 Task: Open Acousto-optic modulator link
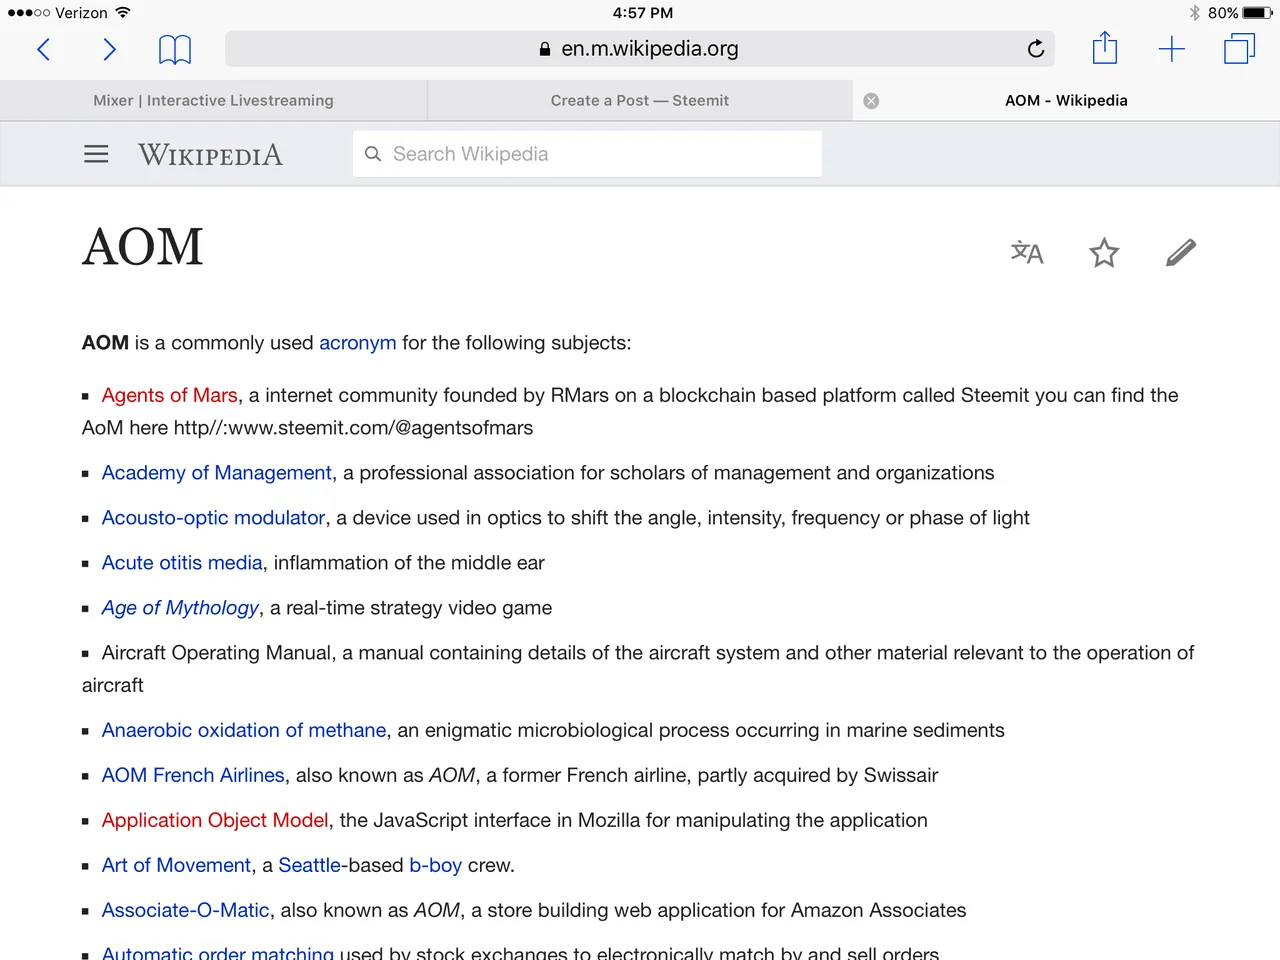(x=214, y=518)
